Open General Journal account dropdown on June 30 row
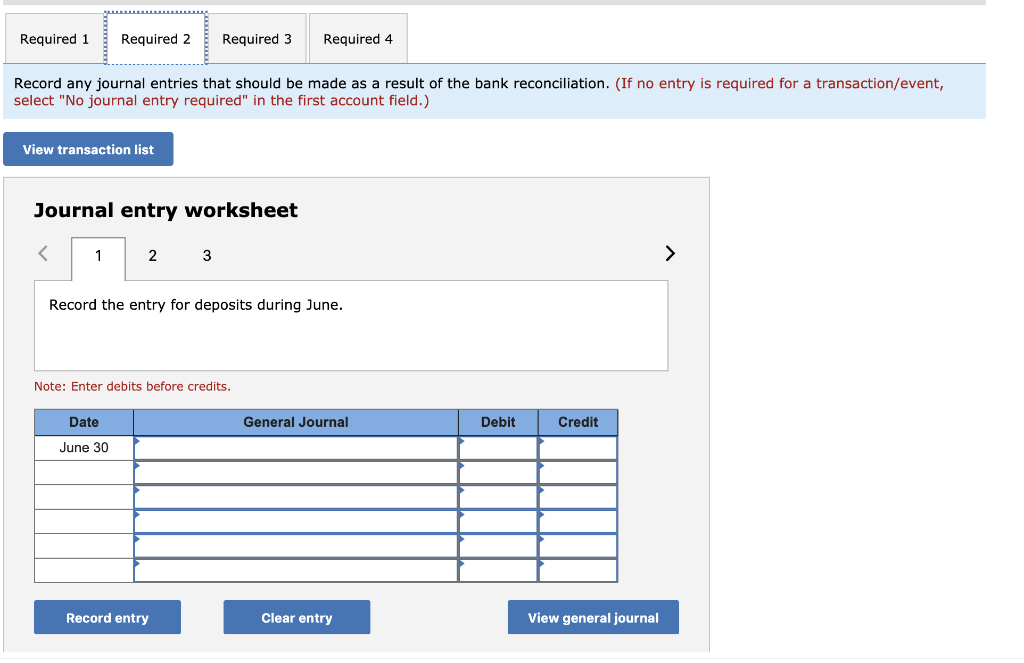This screenshot has width=1024, height=663. pyautogui.click(x=296, y=448)
